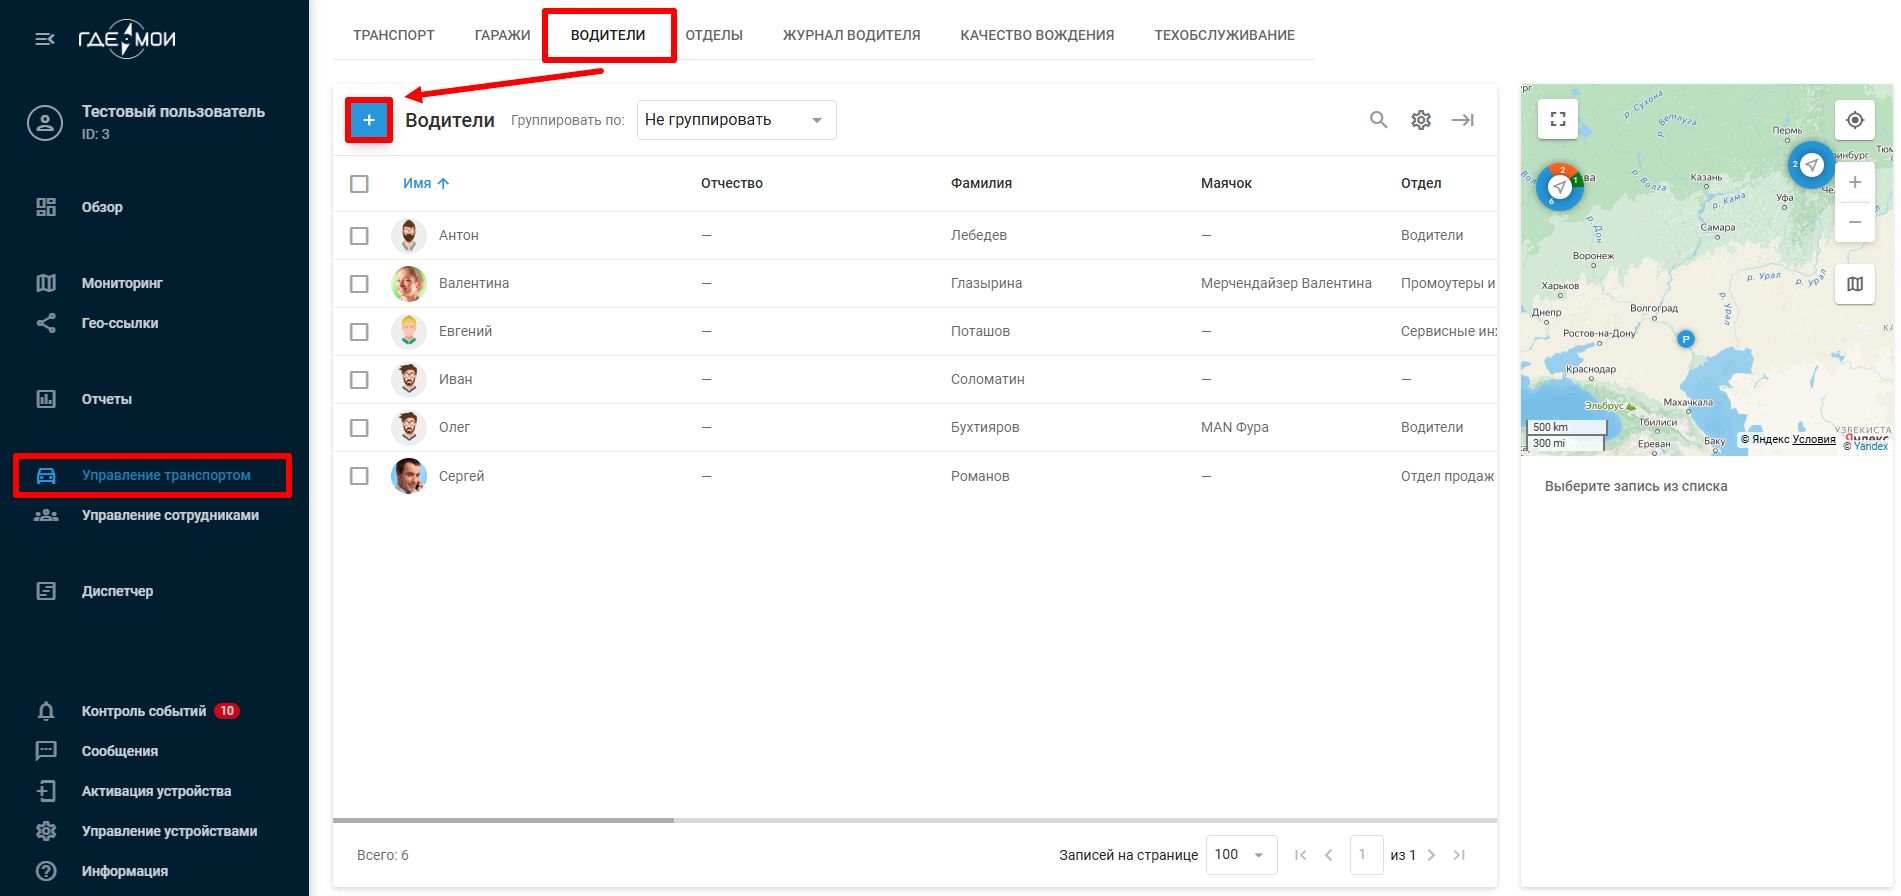Collapse the sidebar hamburger menu
This screenshot has width=1901, height=896.
pyautogui.click(x=45, y=39)
